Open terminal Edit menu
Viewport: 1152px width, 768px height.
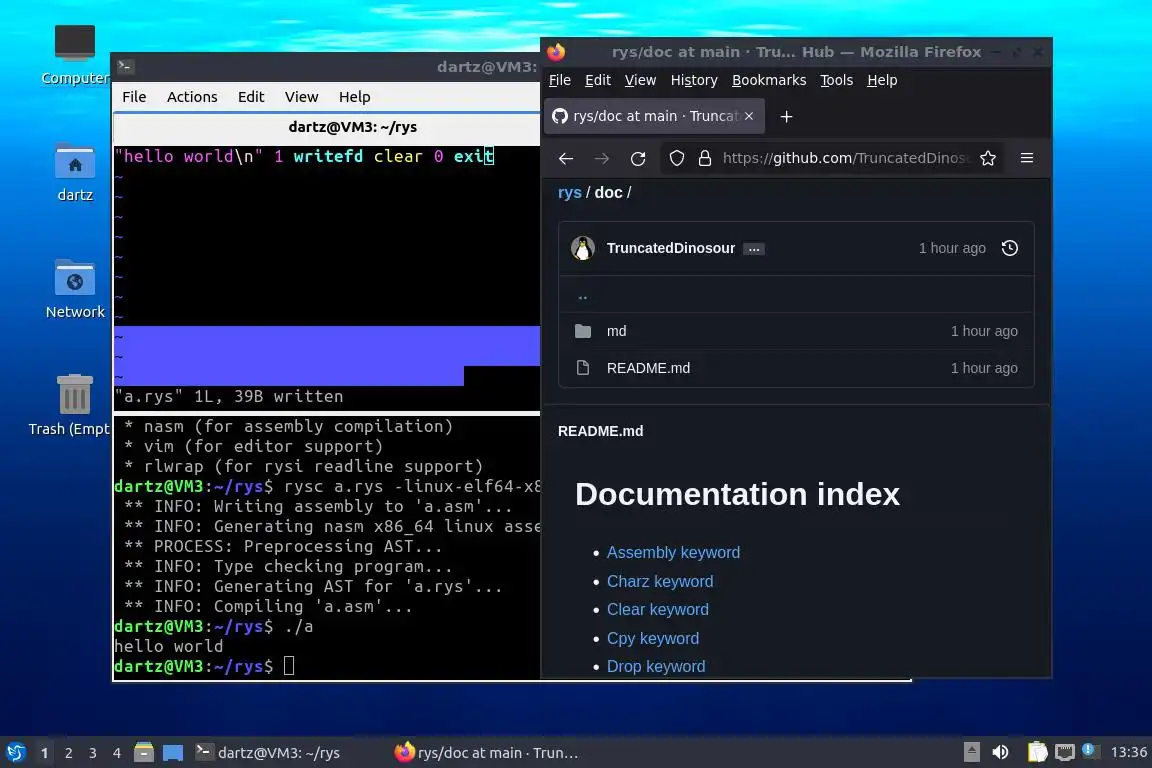click(251, 97)
